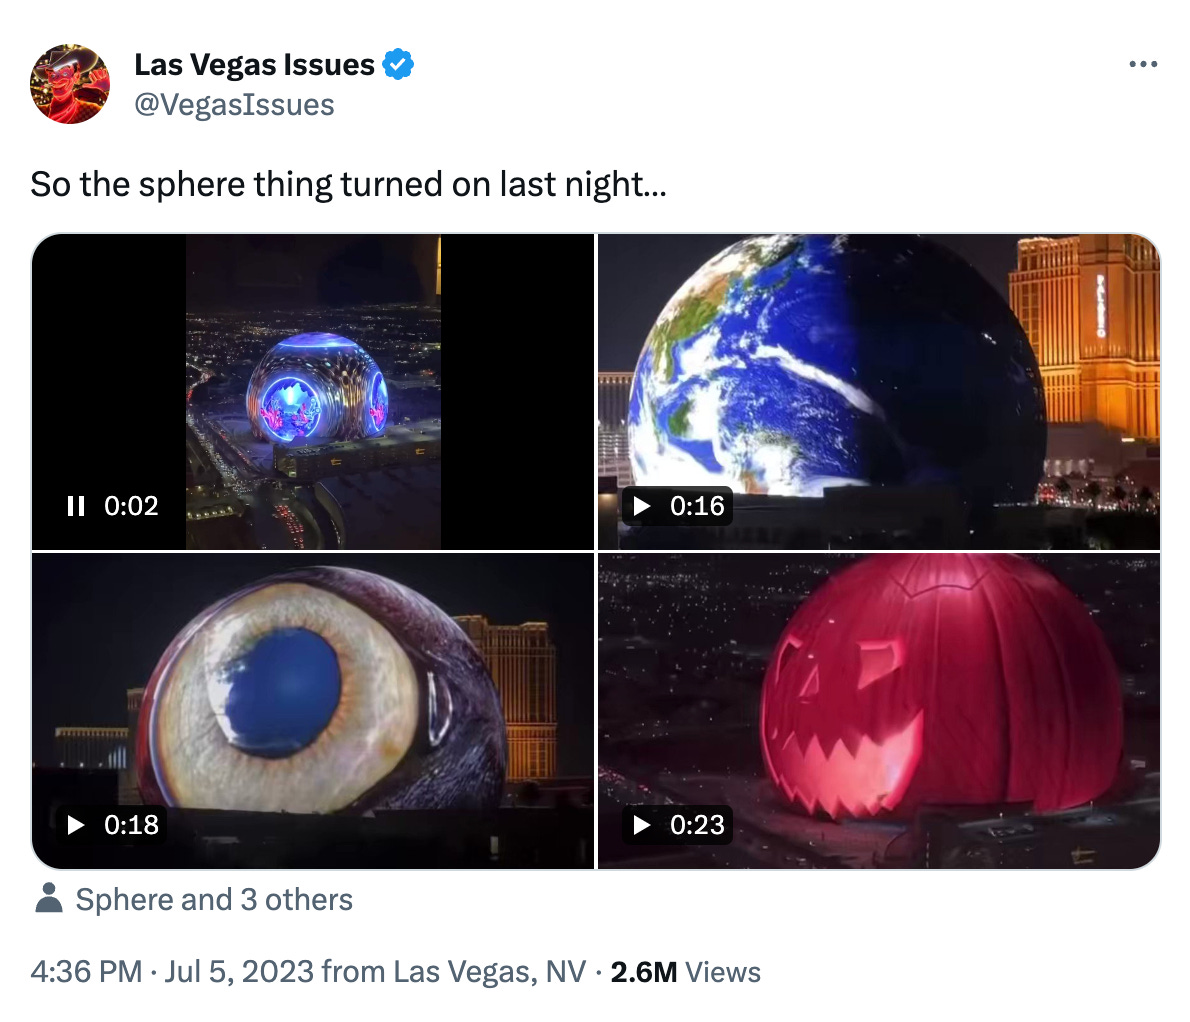
Task: Play the 0:23 pumpkin sphere video
Action: (x=642, y=825)
